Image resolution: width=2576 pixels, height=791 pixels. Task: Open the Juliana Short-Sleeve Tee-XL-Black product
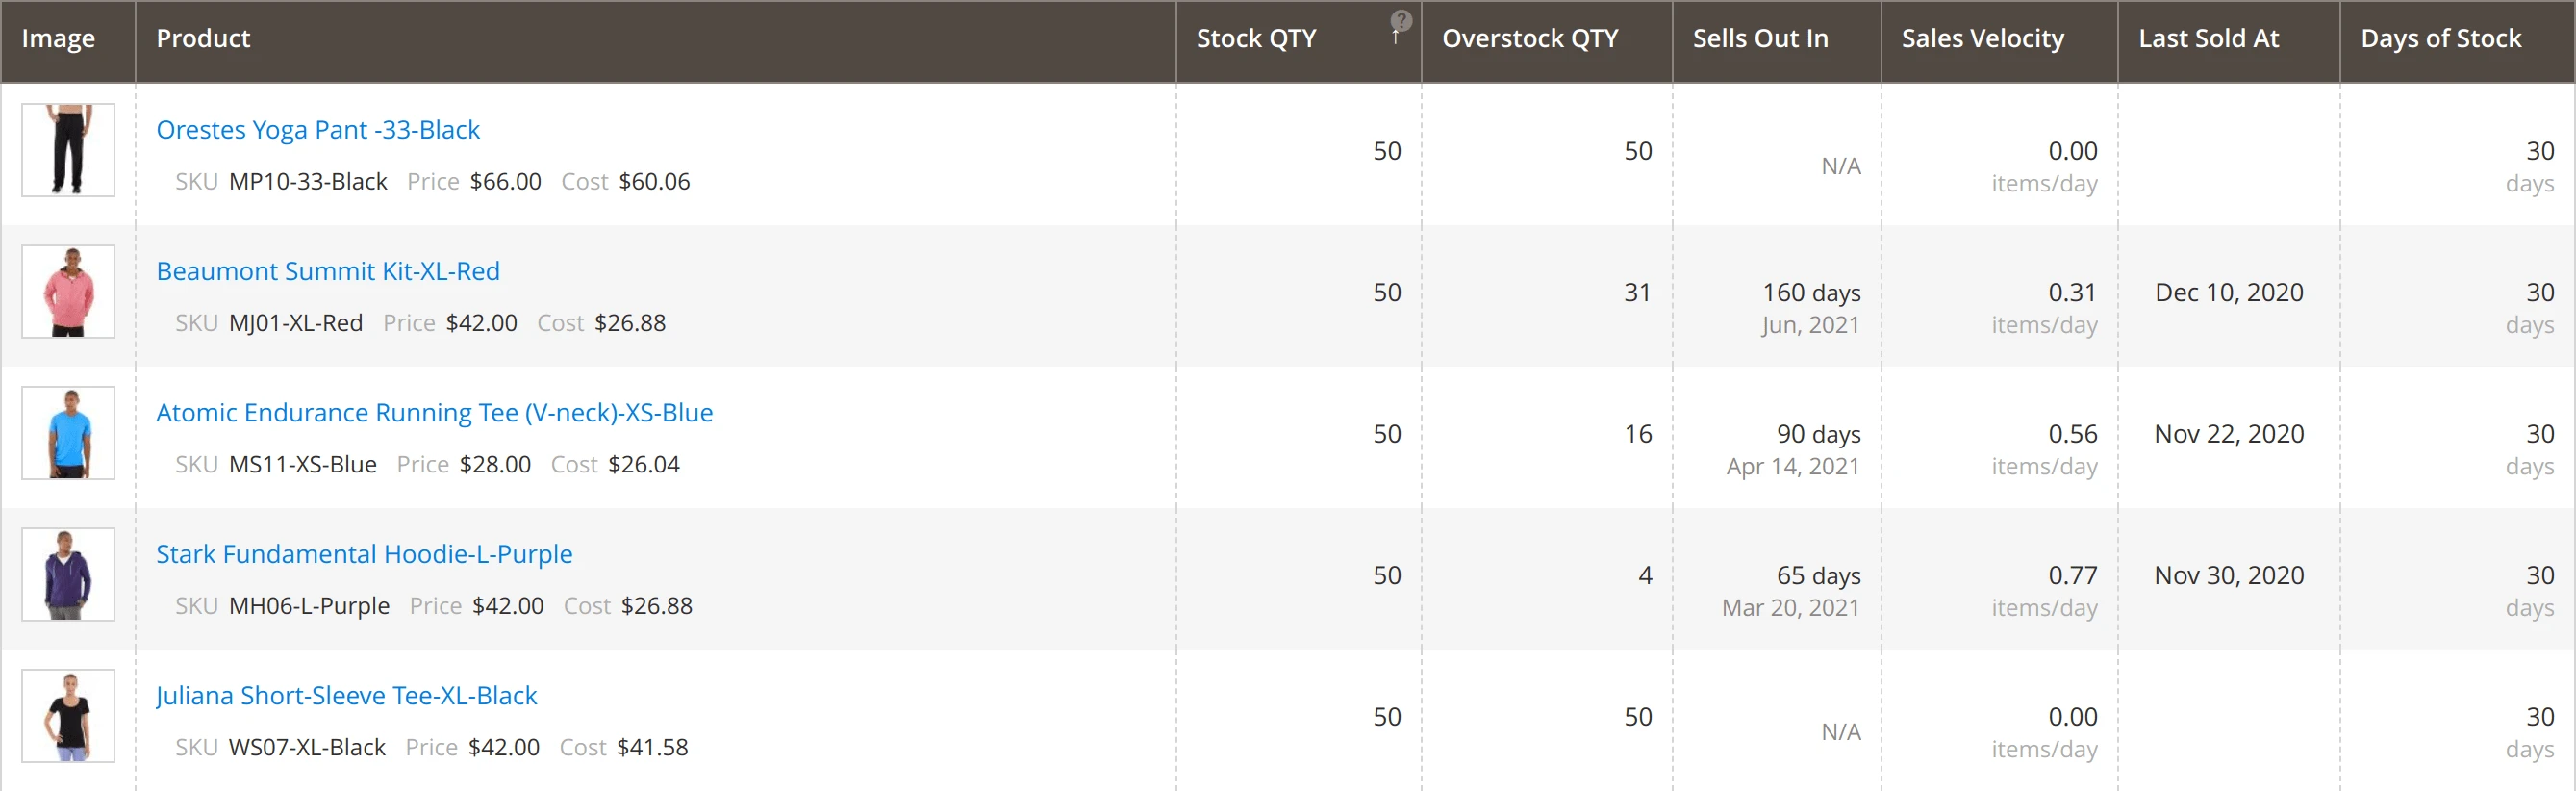[346, 696]
